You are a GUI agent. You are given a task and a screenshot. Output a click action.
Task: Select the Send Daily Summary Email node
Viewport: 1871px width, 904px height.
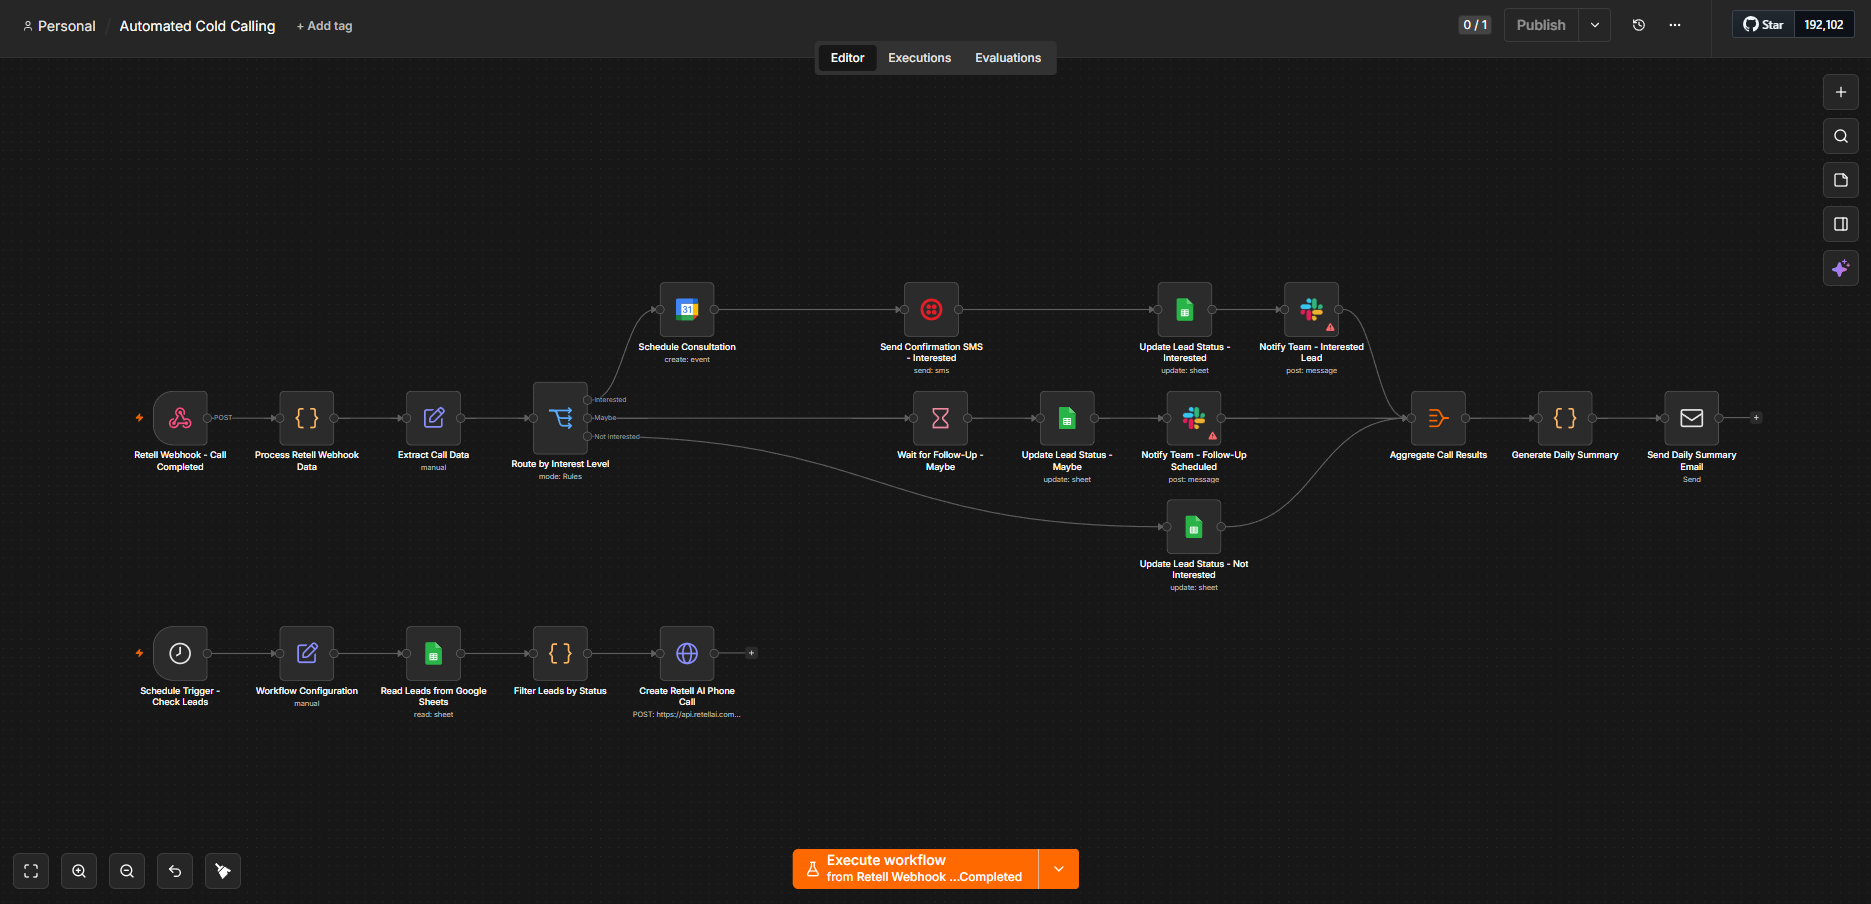(1691, 418)
